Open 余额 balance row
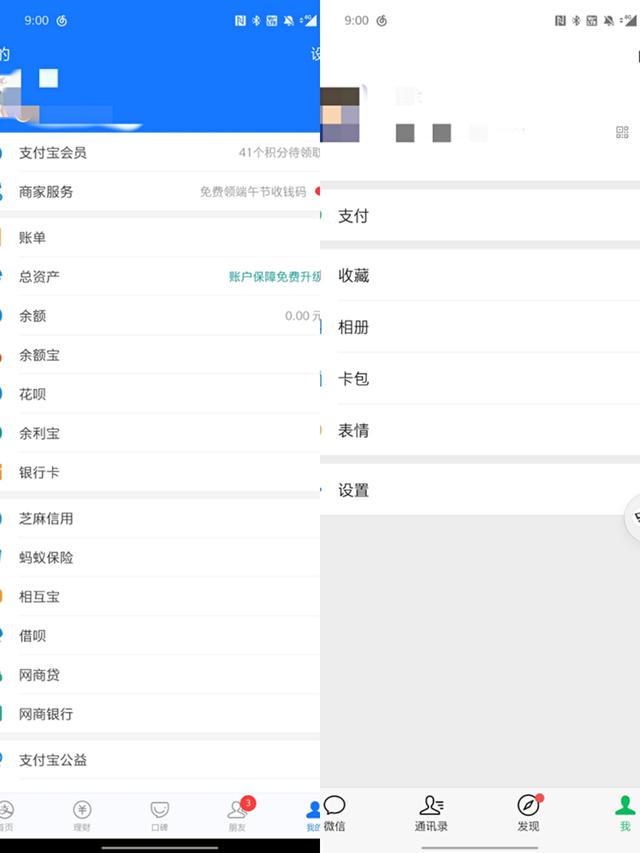 click(x=160, y=316)
